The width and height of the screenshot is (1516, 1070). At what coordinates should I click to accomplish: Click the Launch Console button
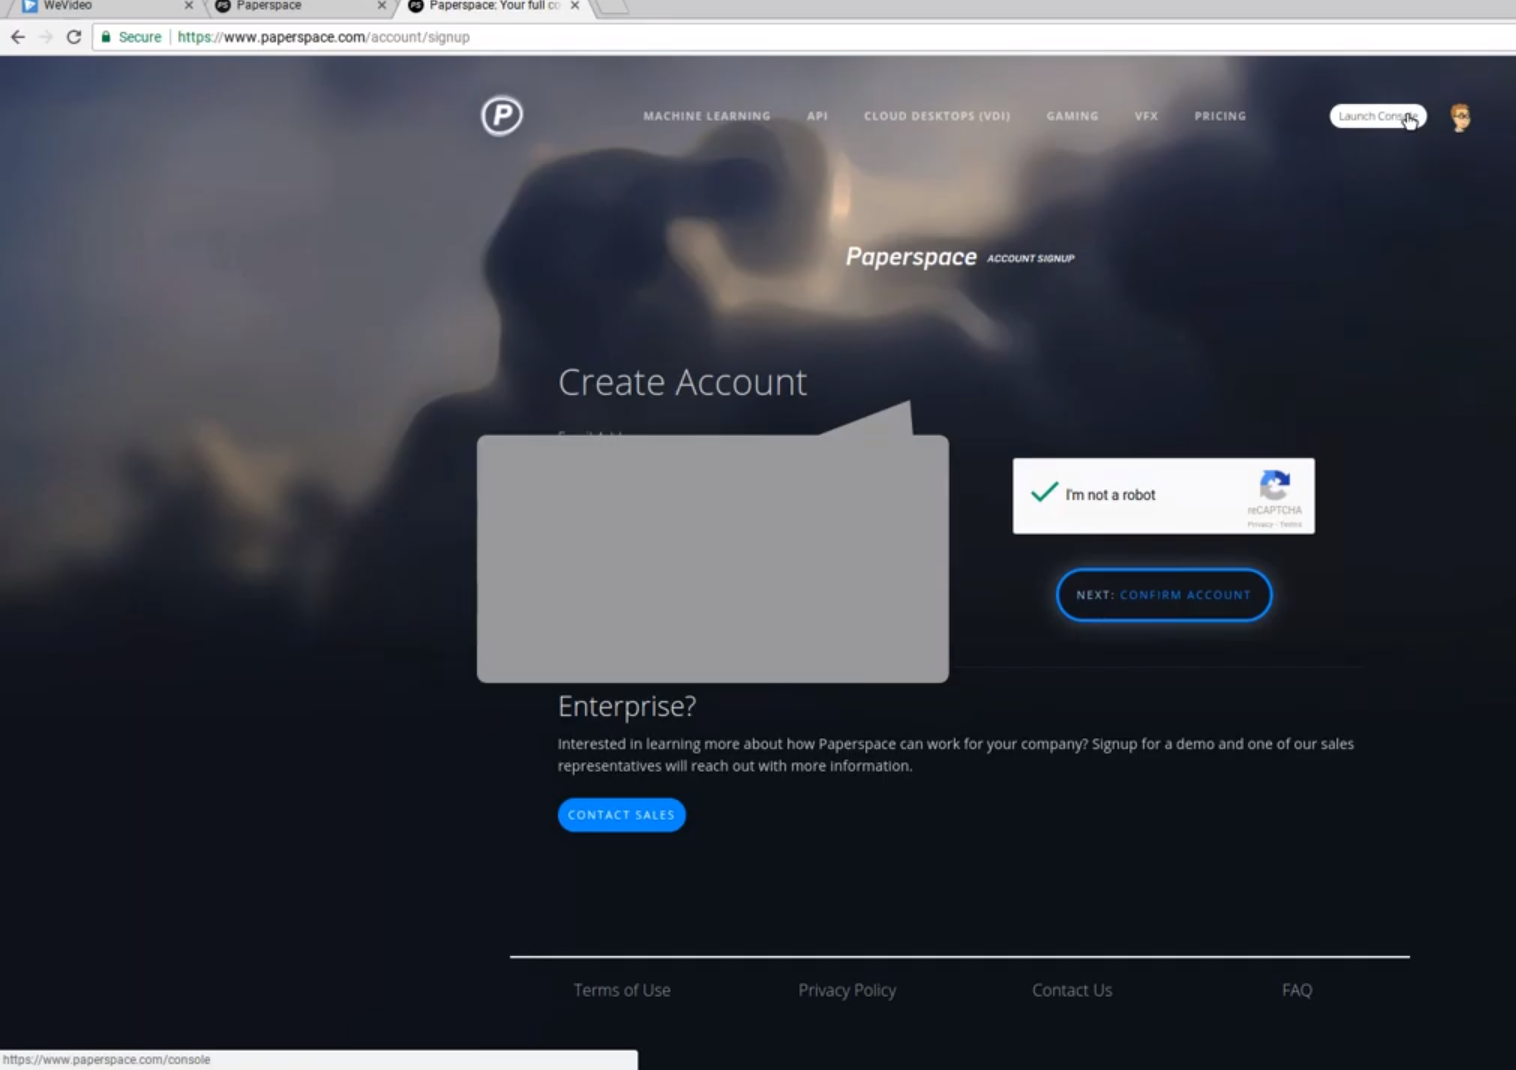[x=1378, y=116]
